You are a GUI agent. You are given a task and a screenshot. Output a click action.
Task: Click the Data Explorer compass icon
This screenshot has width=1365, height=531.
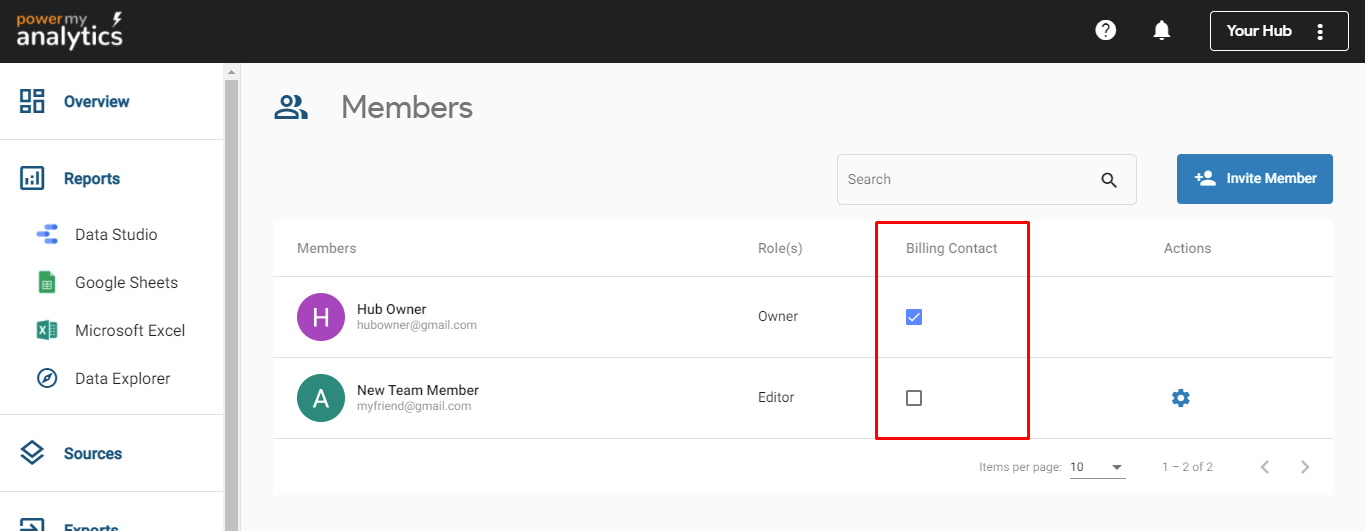pos(47,379)
